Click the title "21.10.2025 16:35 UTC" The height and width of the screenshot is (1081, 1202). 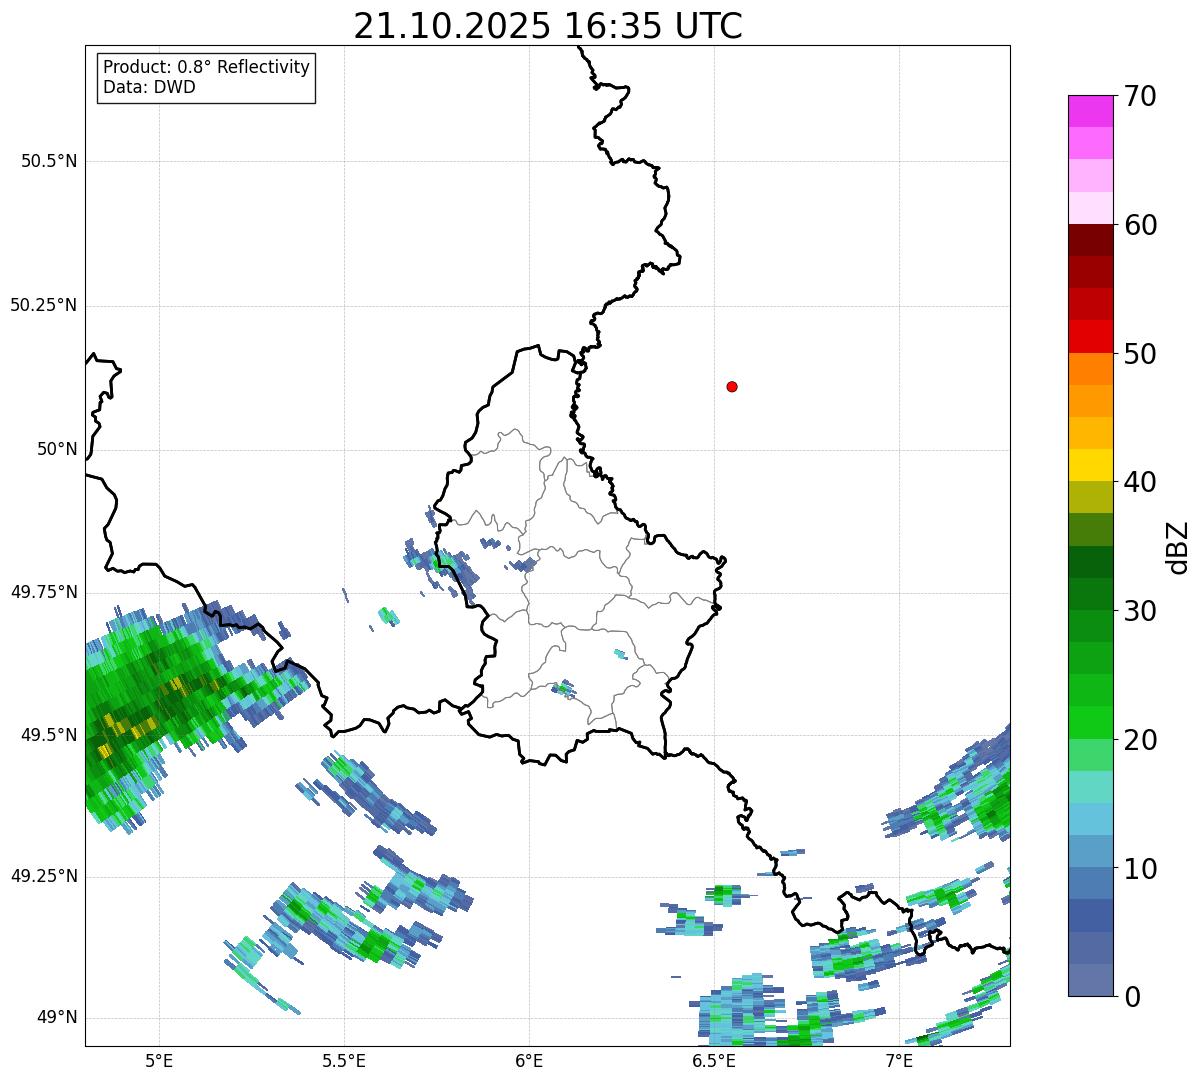[548, 26]
